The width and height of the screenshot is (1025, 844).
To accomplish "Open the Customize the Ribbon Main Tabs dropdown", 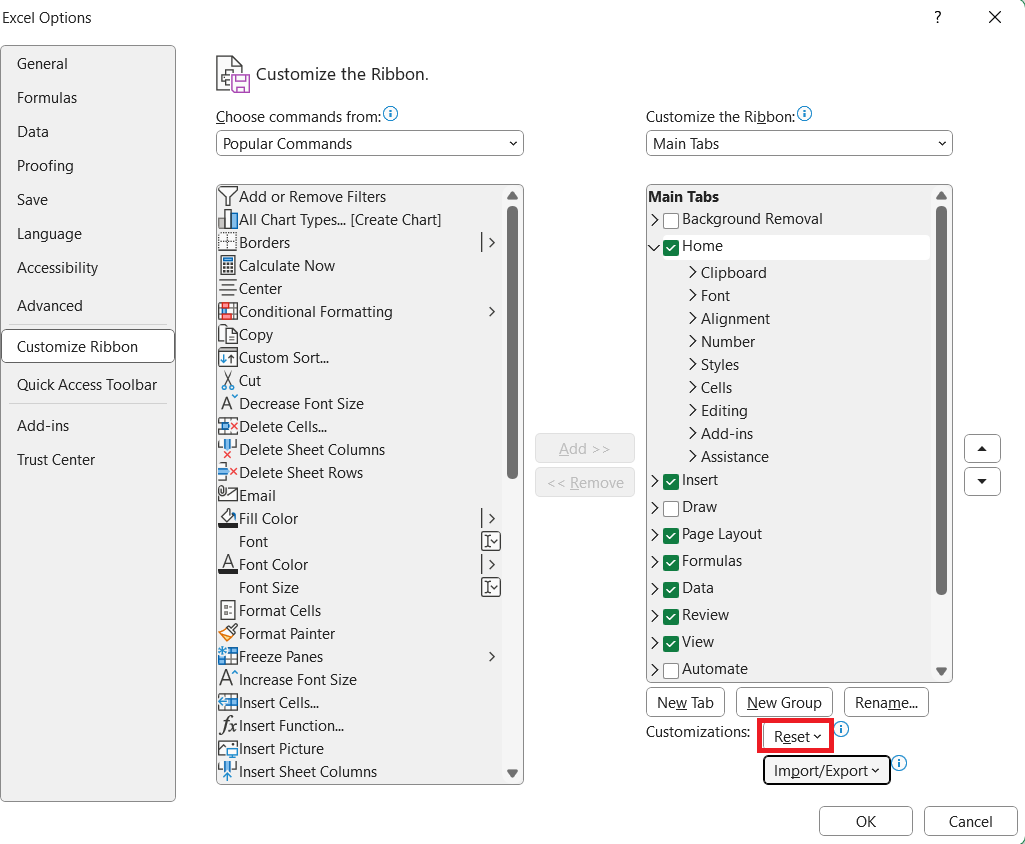I will click(799, 143).
